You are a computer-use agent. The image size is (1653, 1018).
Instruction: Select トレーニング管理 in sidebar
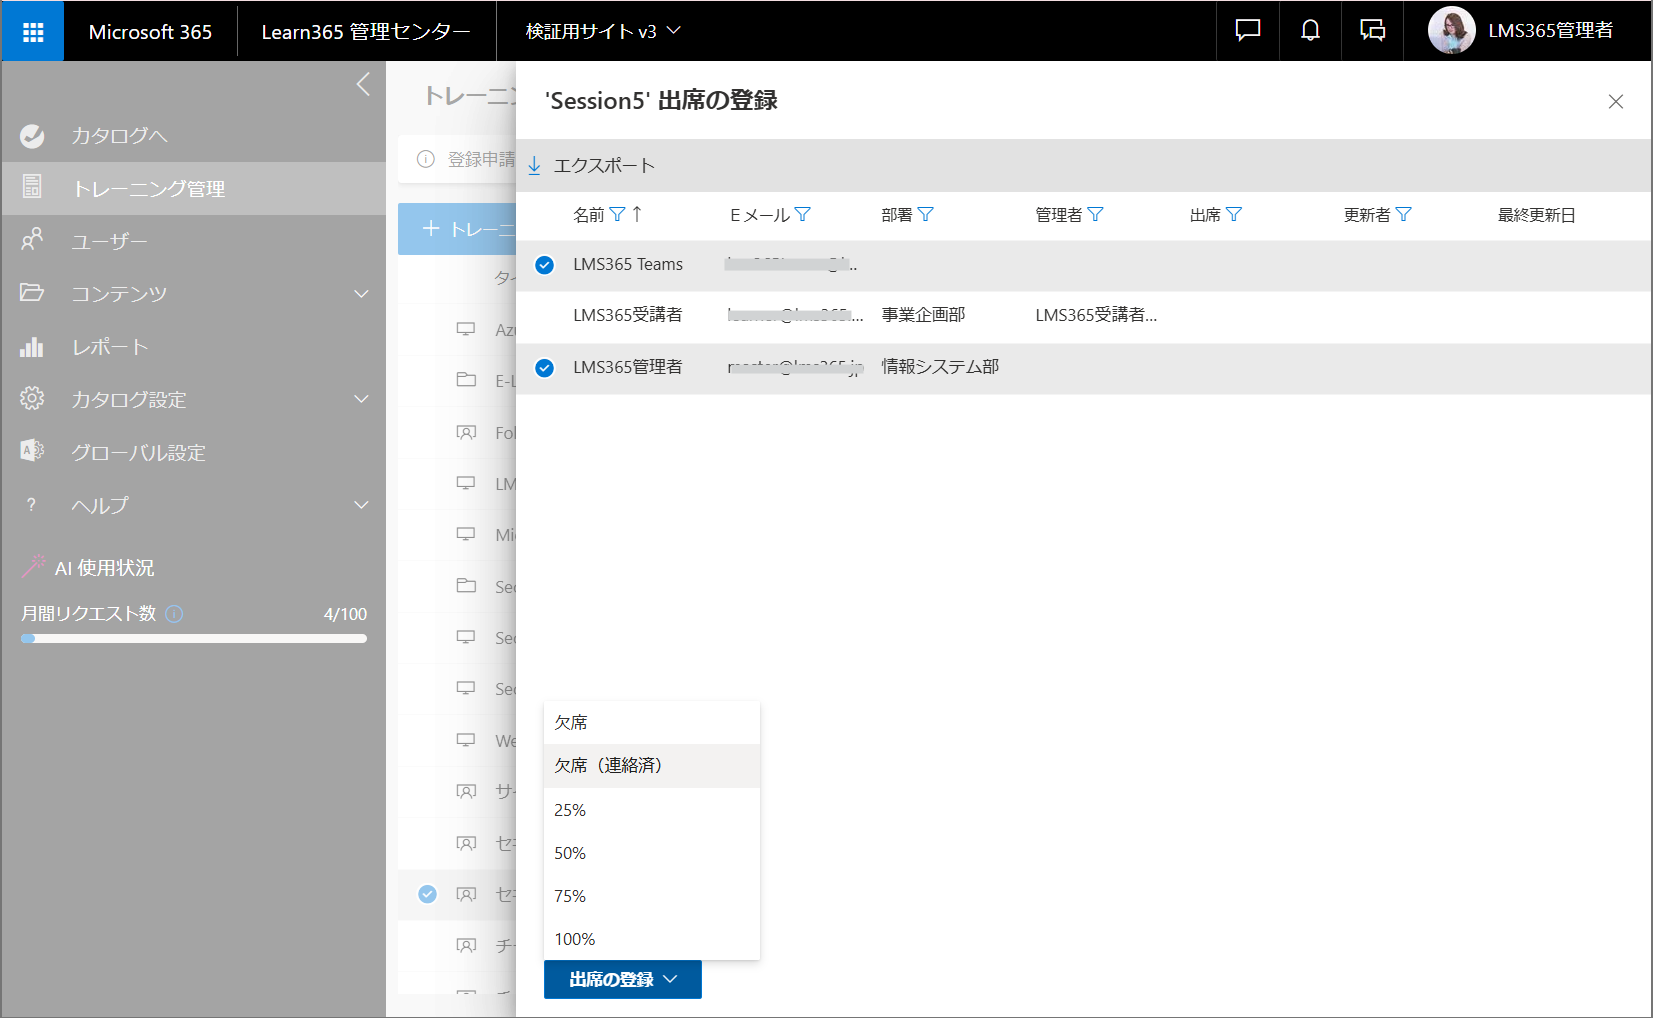[193, 188]
